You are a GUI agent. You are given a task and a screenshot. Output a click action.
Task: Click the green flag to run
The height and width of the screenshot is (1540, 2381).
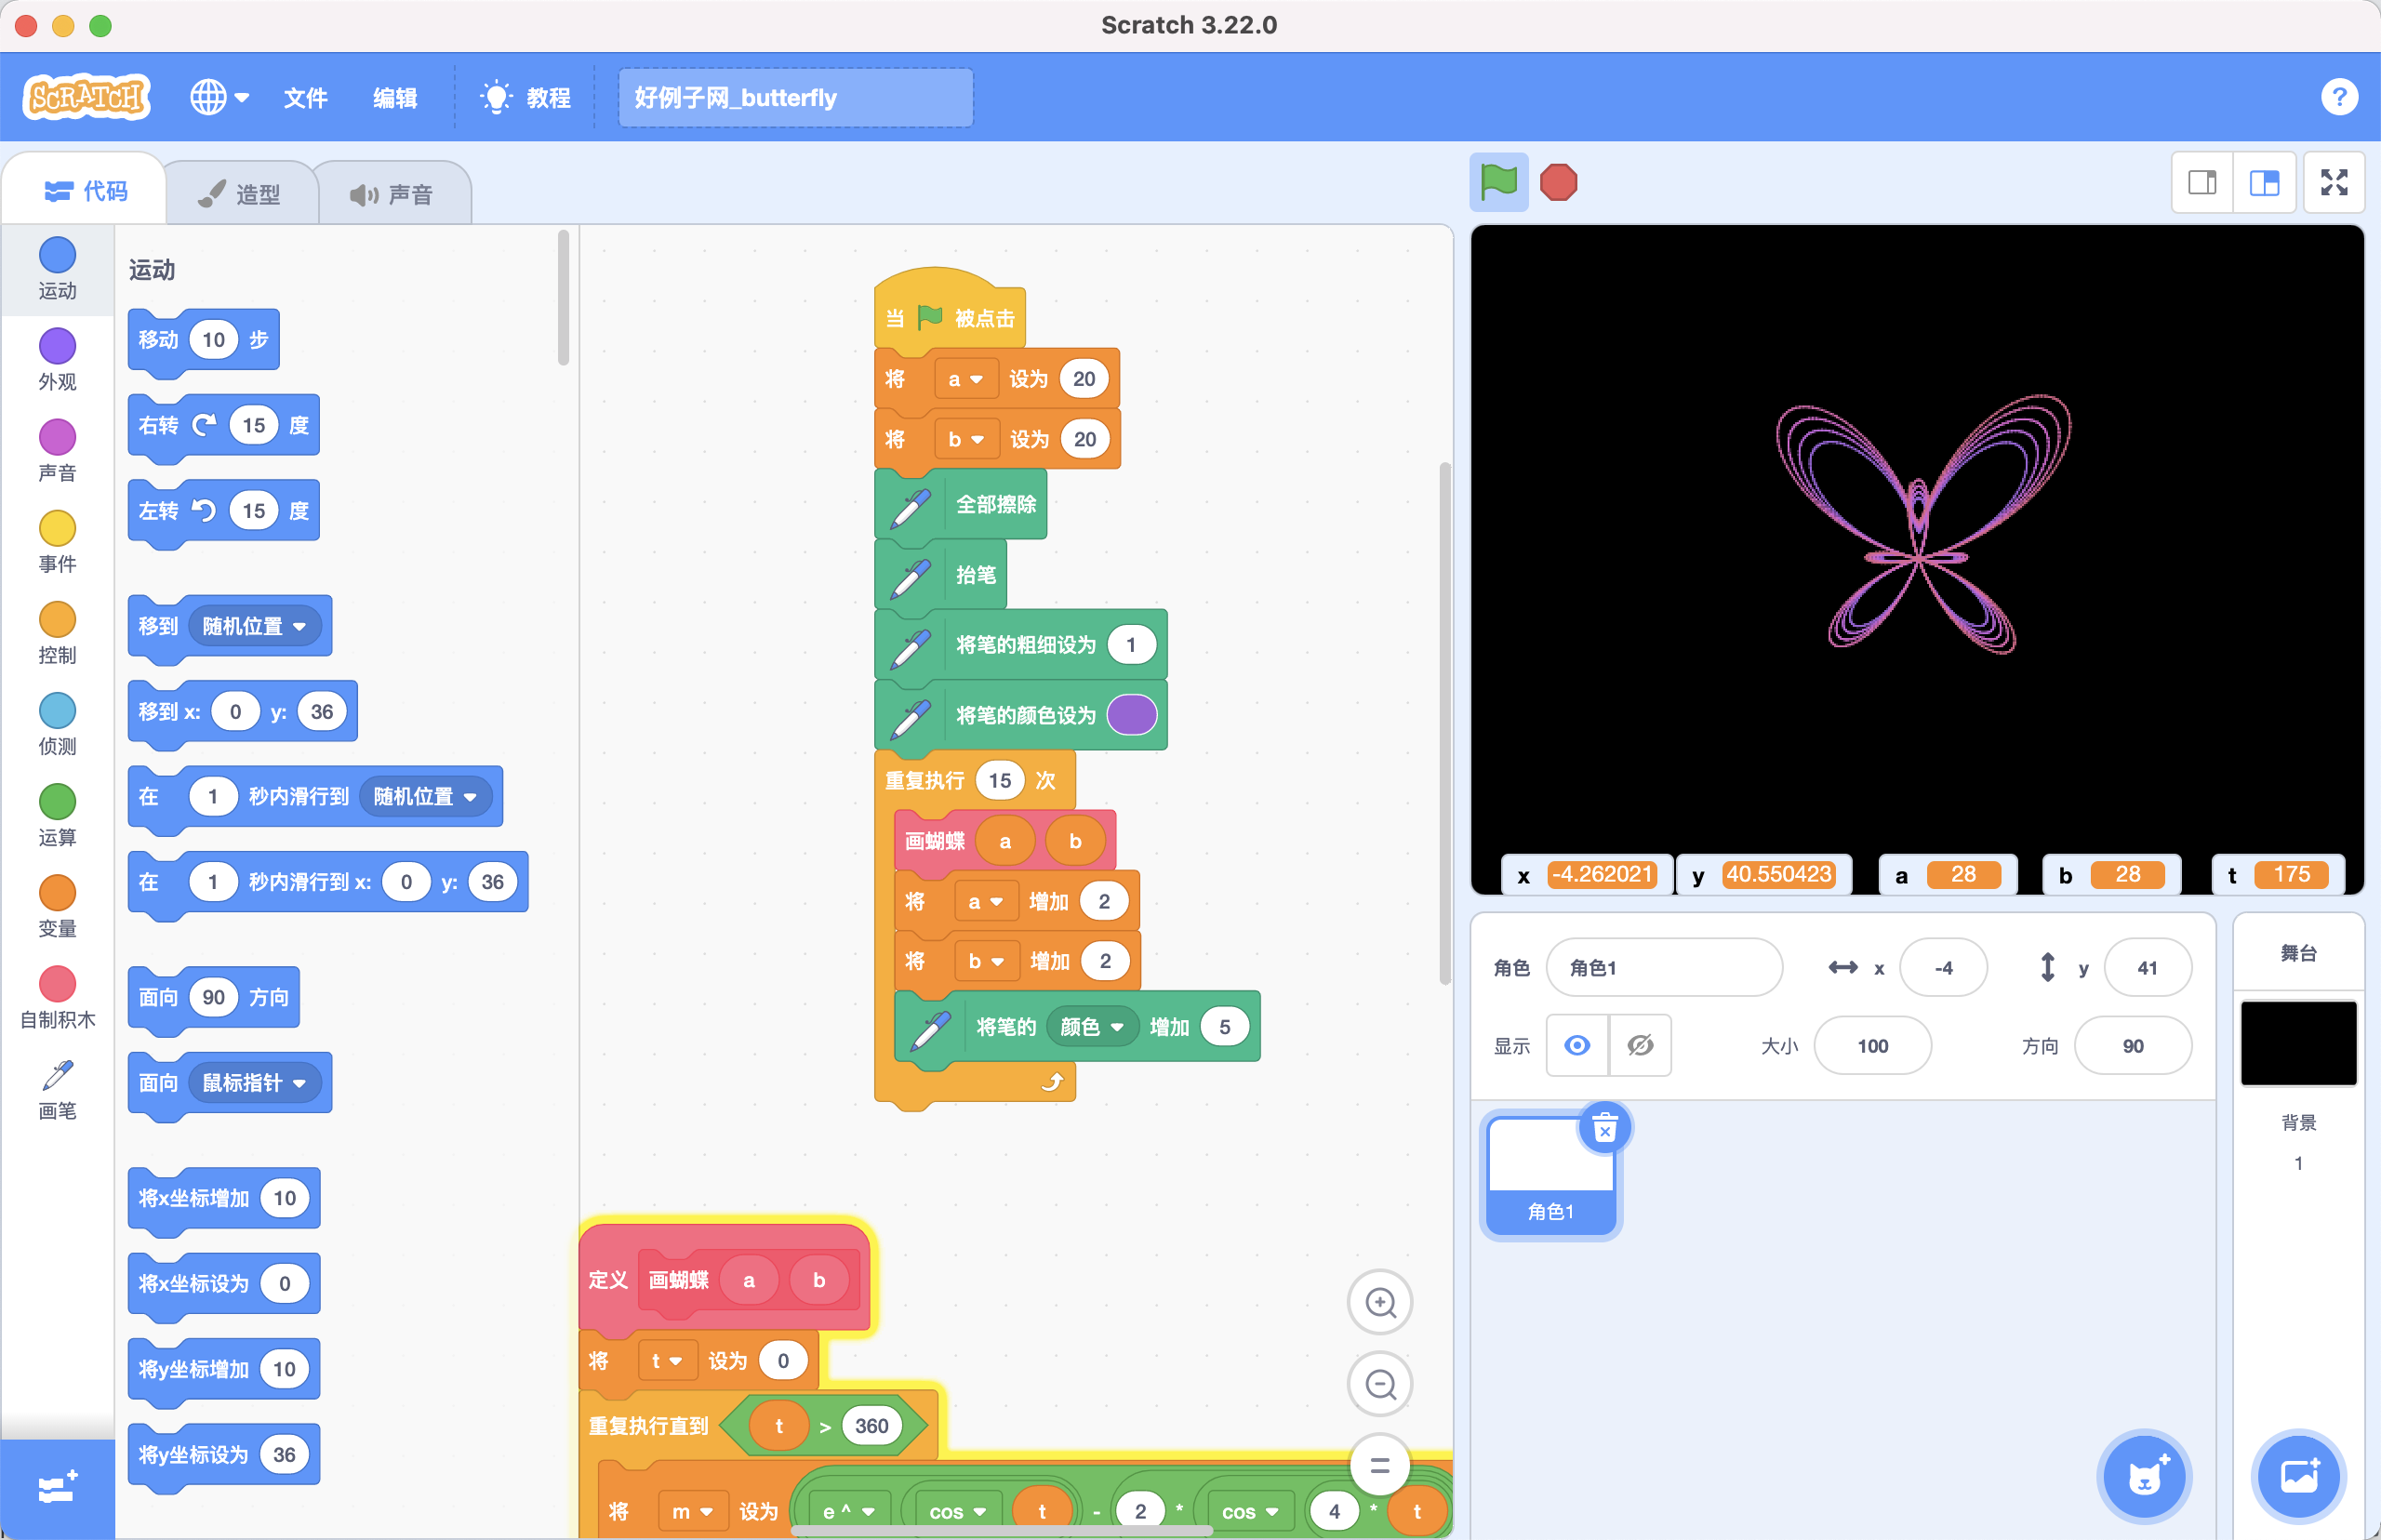click(1498, 182)
